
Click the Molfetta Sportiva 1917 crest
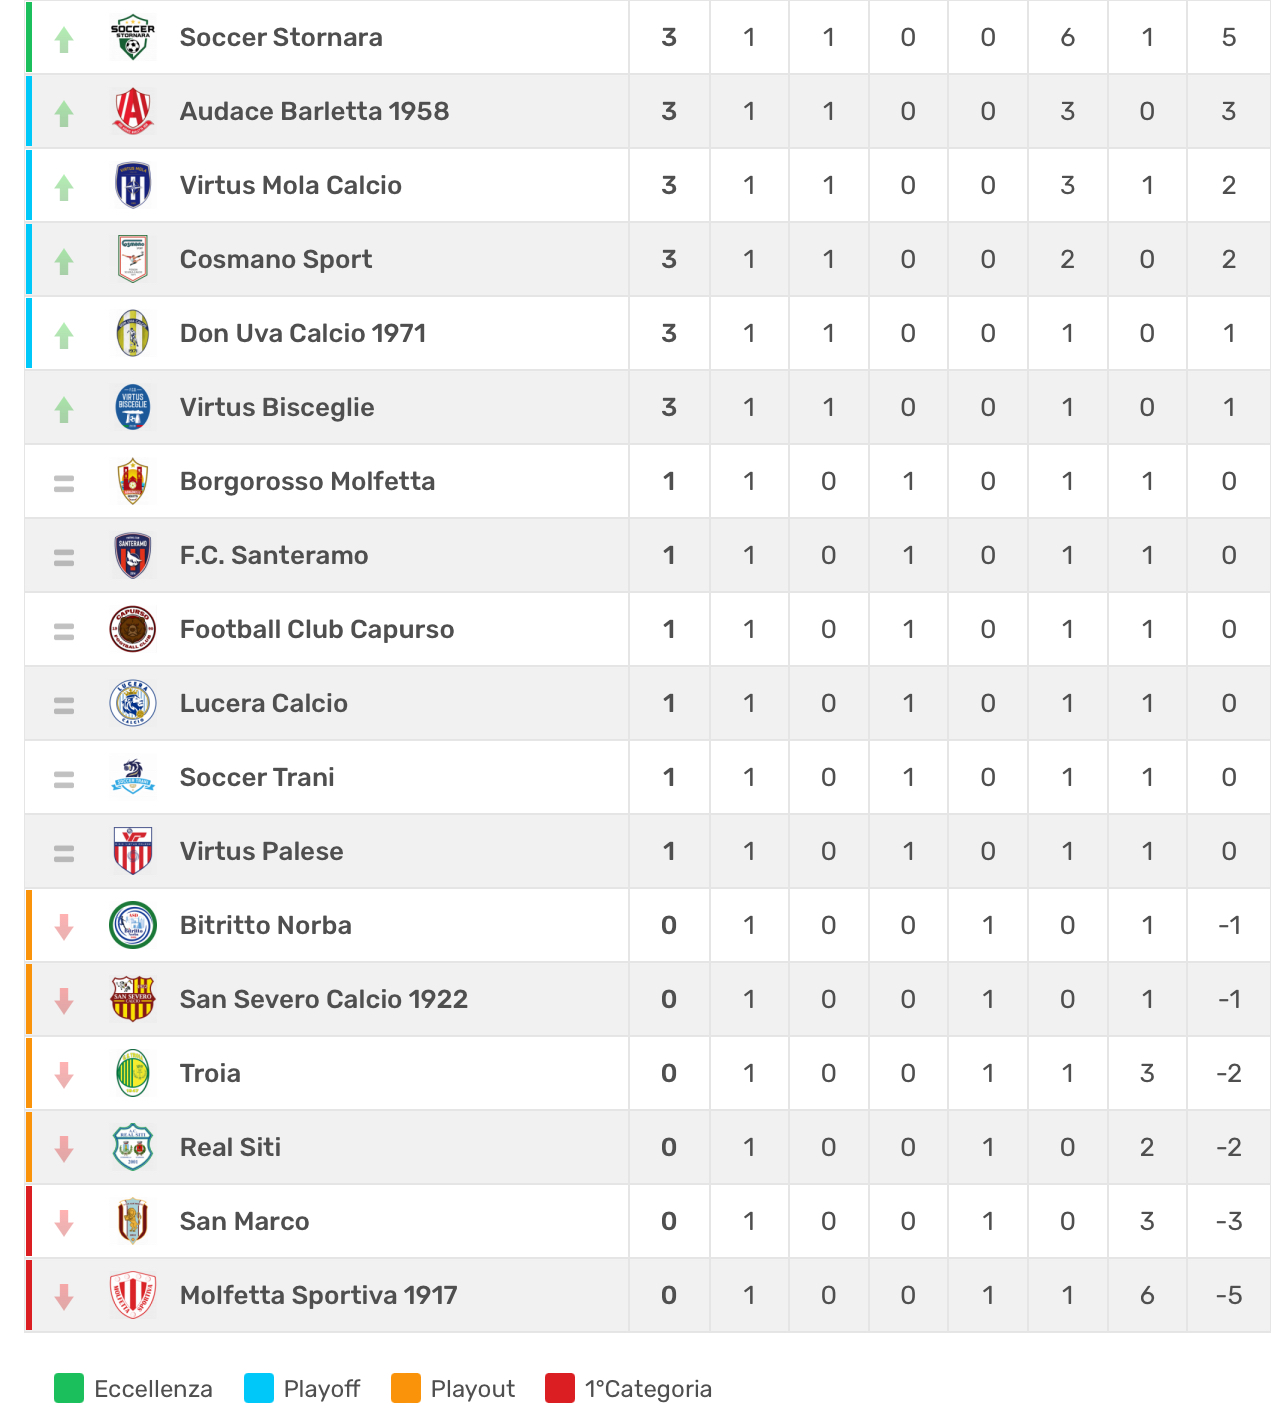133,1295
